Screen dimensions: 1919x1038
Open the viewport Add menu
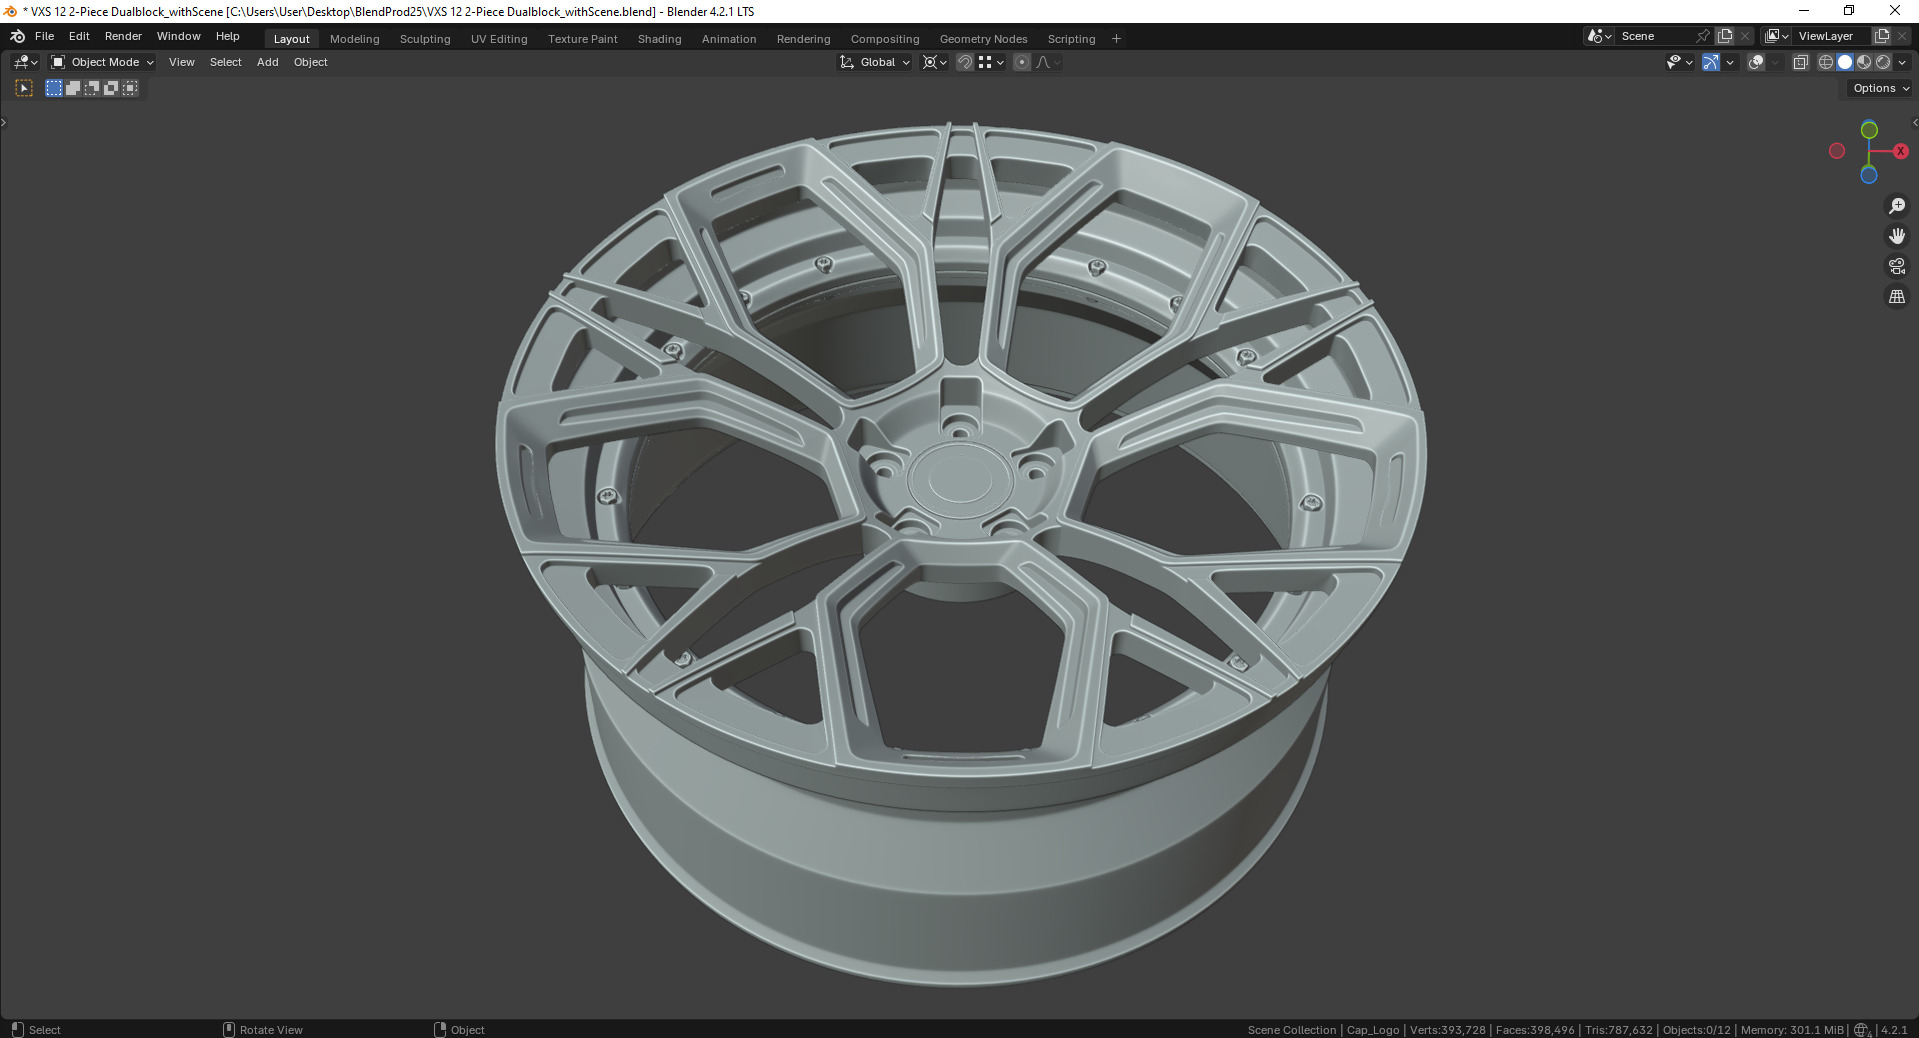tap(268, 62)
